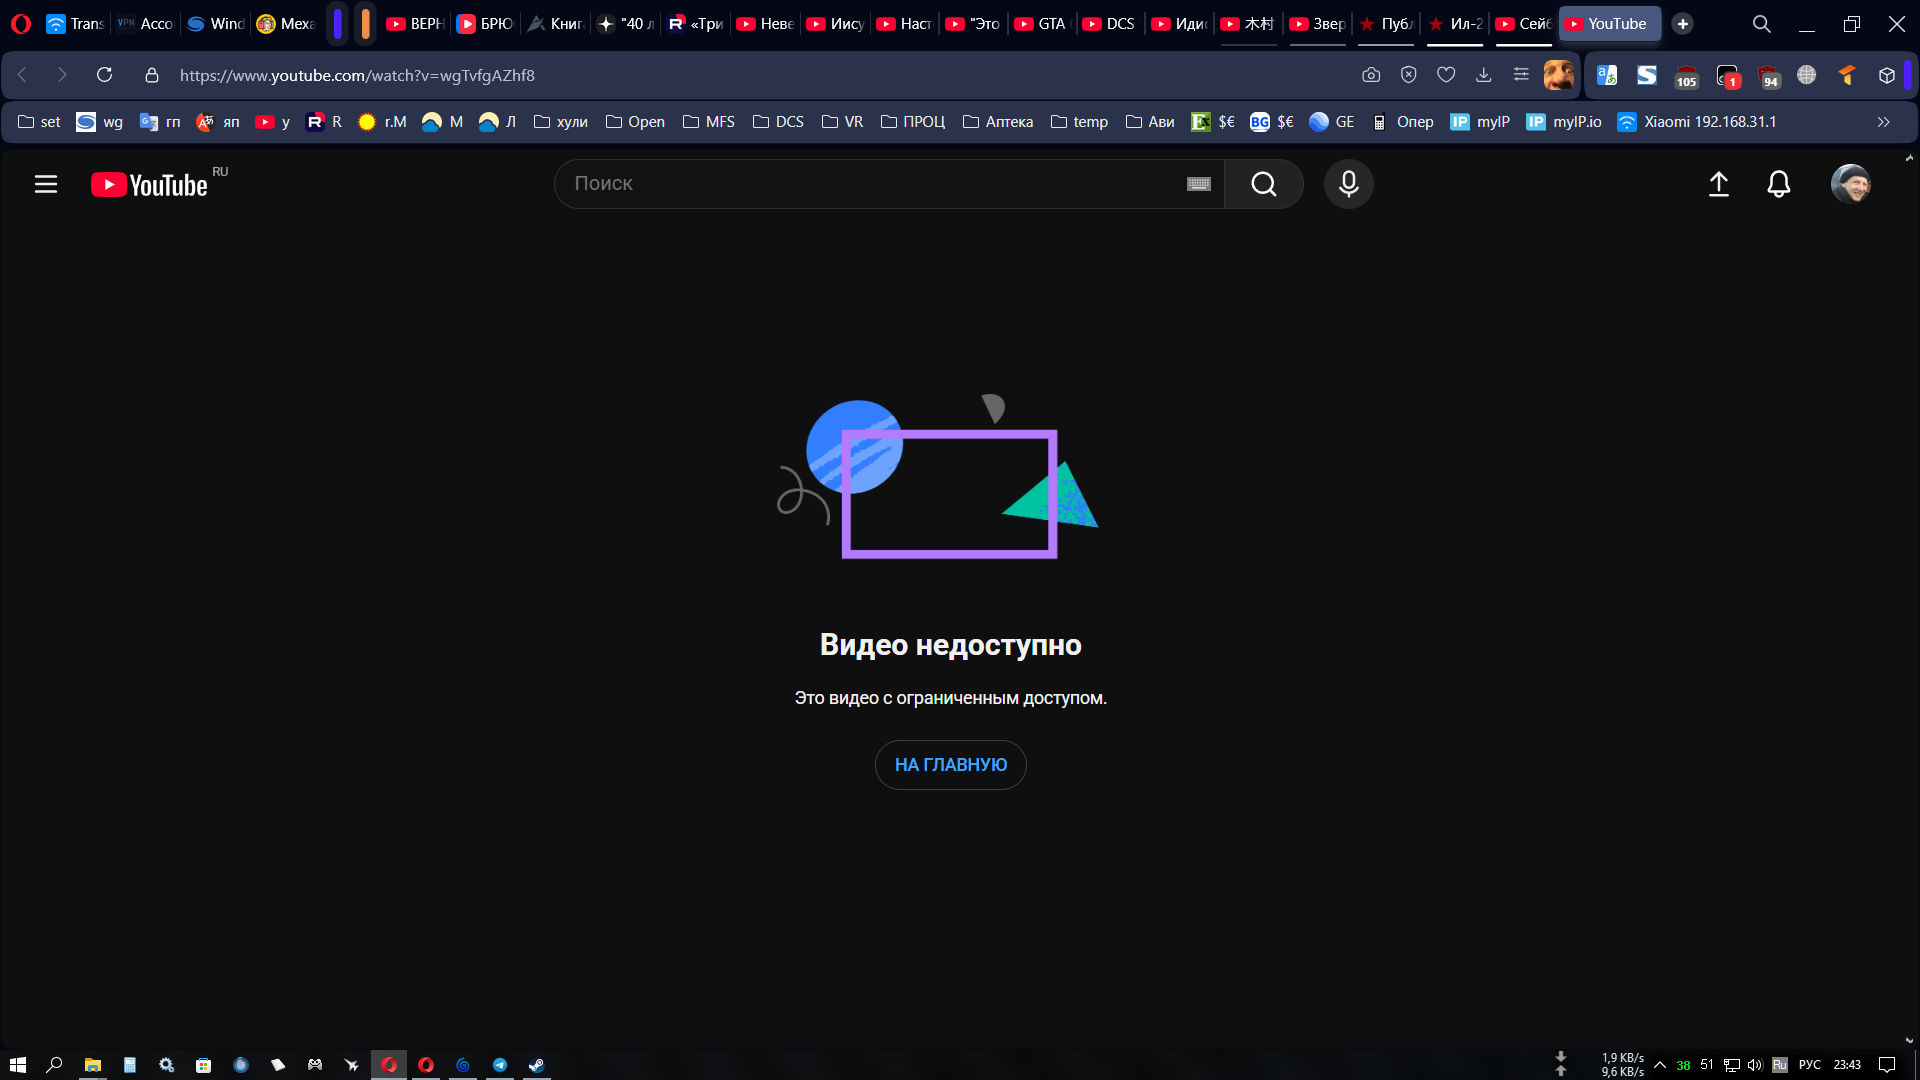Open the GE bookmark
The image size is (1920, 1080).
pyautogui.click(x=1332, y=122)
